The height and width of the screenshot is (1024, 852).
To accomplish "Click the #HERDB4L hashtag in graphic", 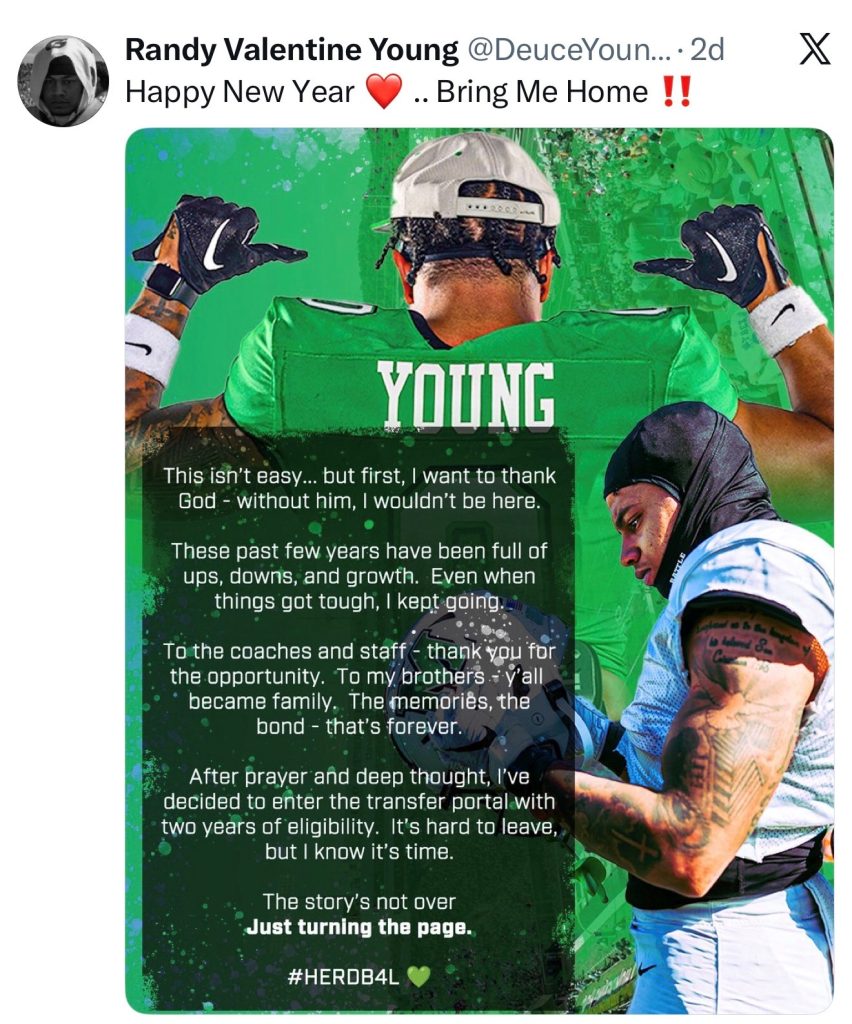I will pos(343,977).
